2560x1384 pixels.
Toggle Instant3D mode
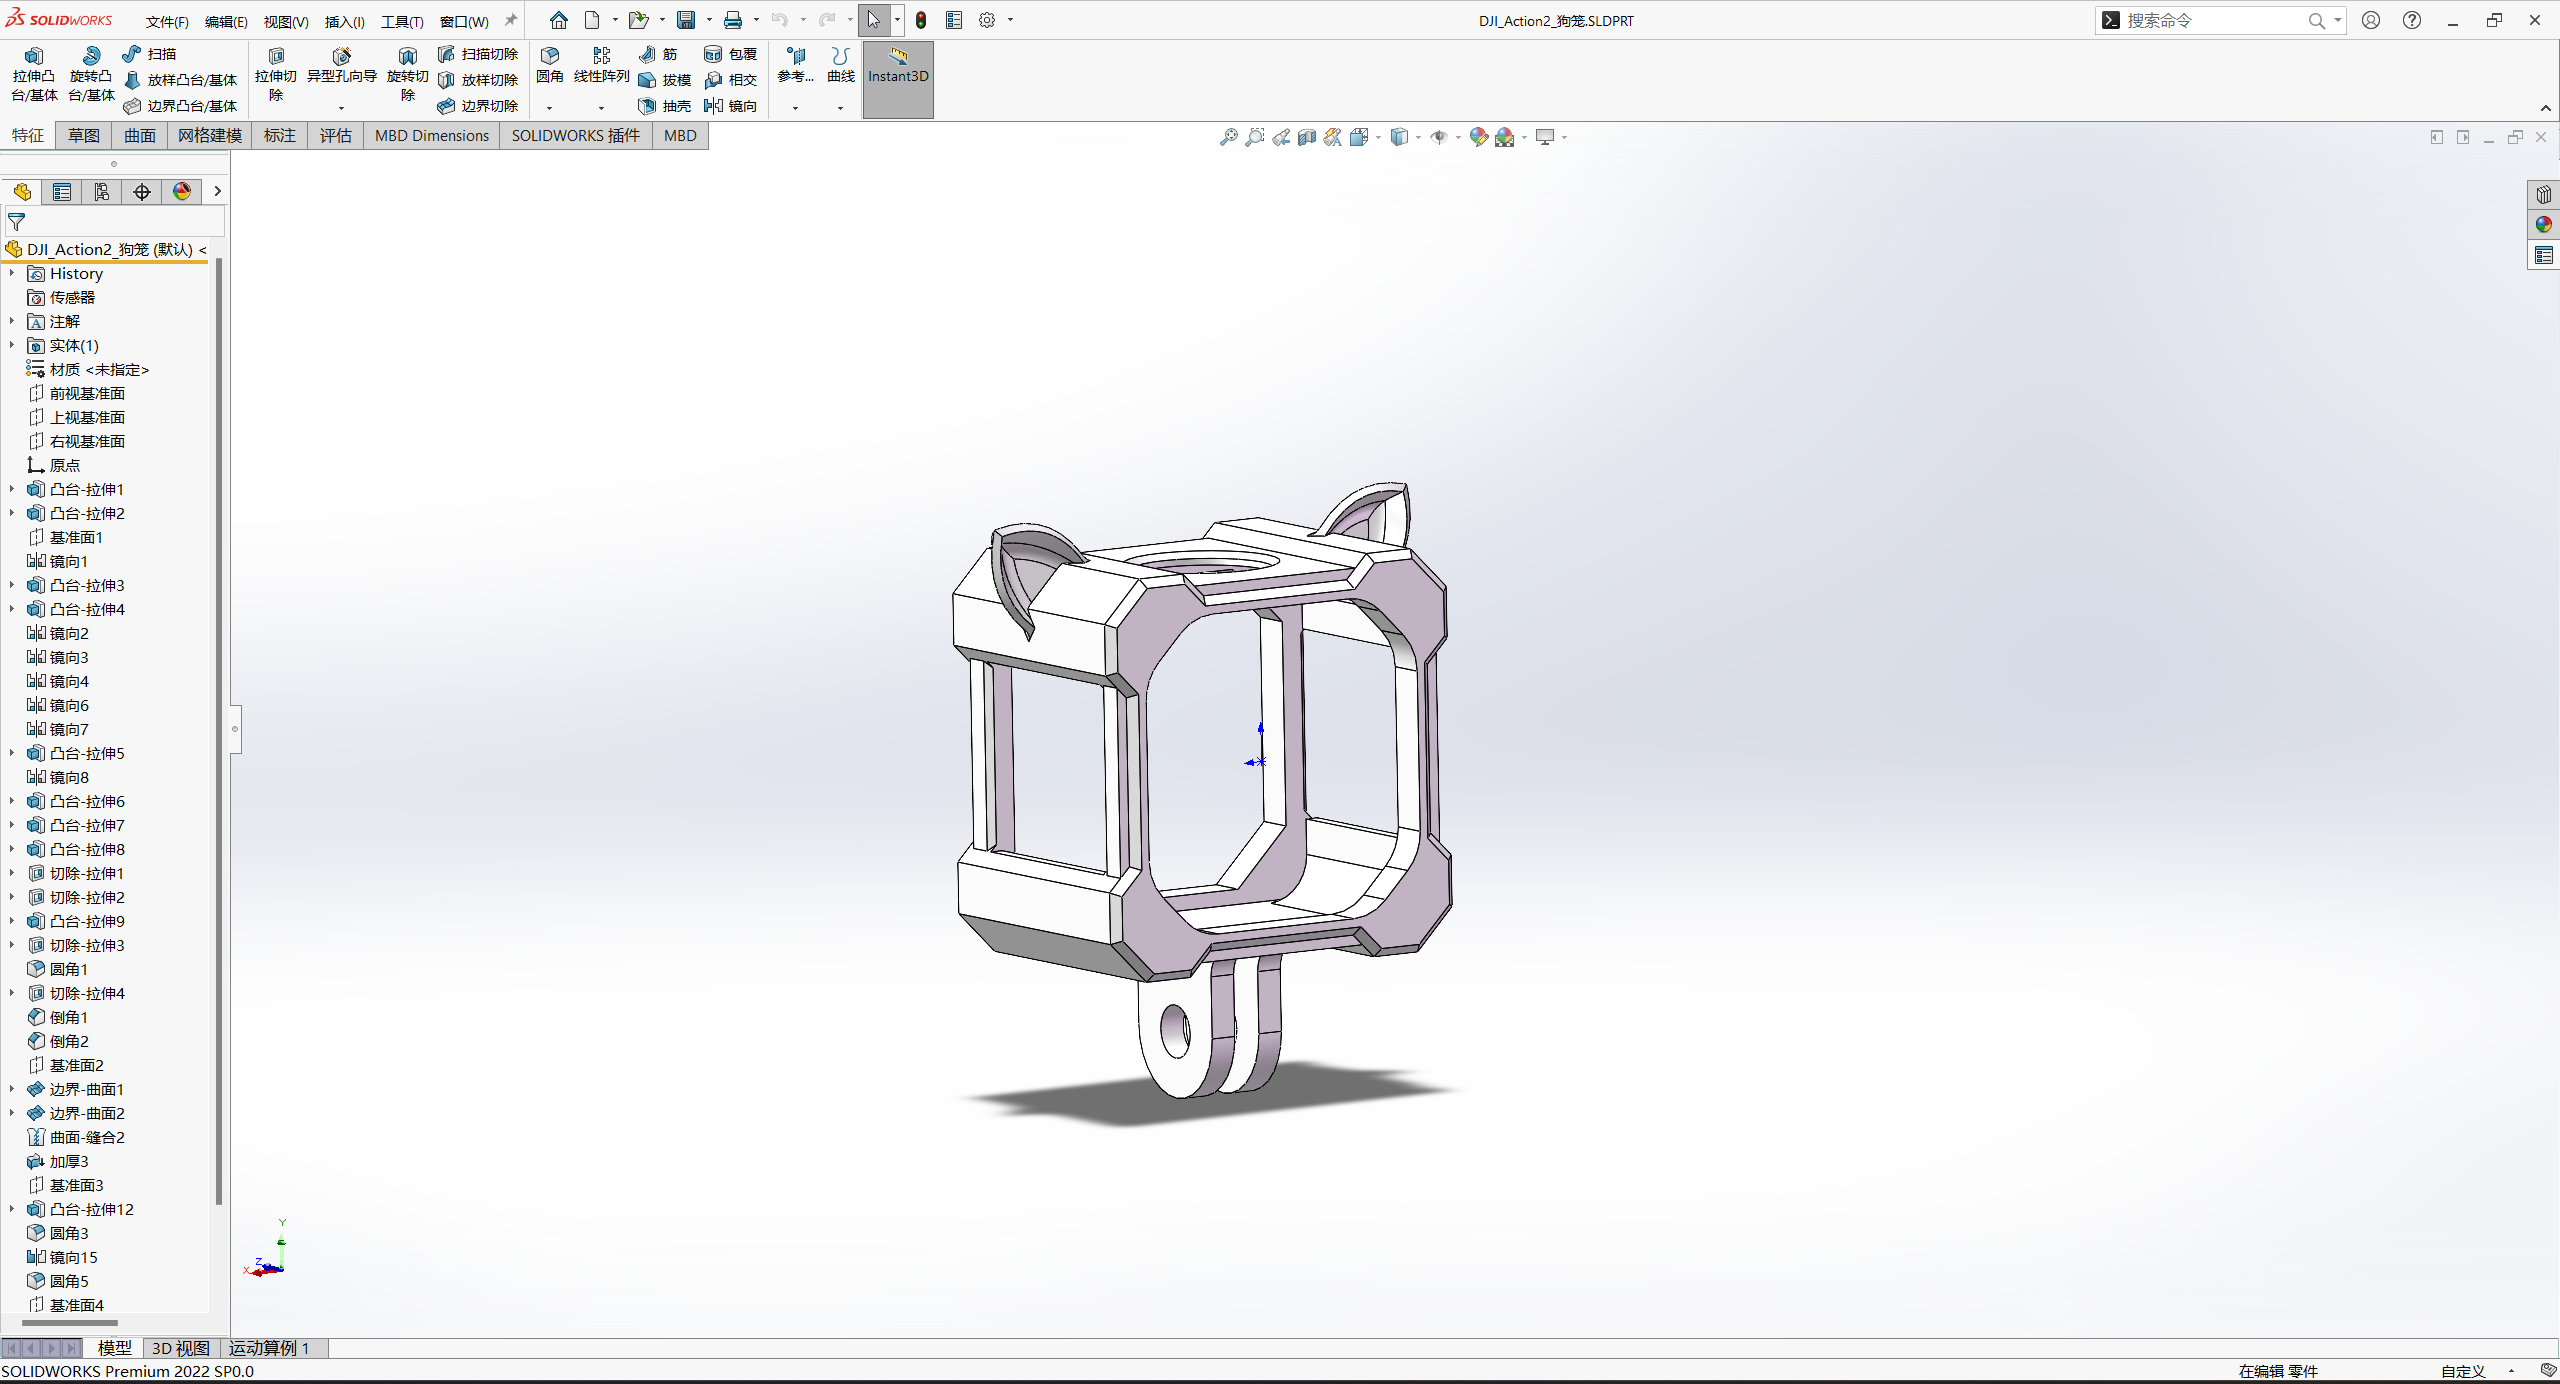click(x=898, y=79)
